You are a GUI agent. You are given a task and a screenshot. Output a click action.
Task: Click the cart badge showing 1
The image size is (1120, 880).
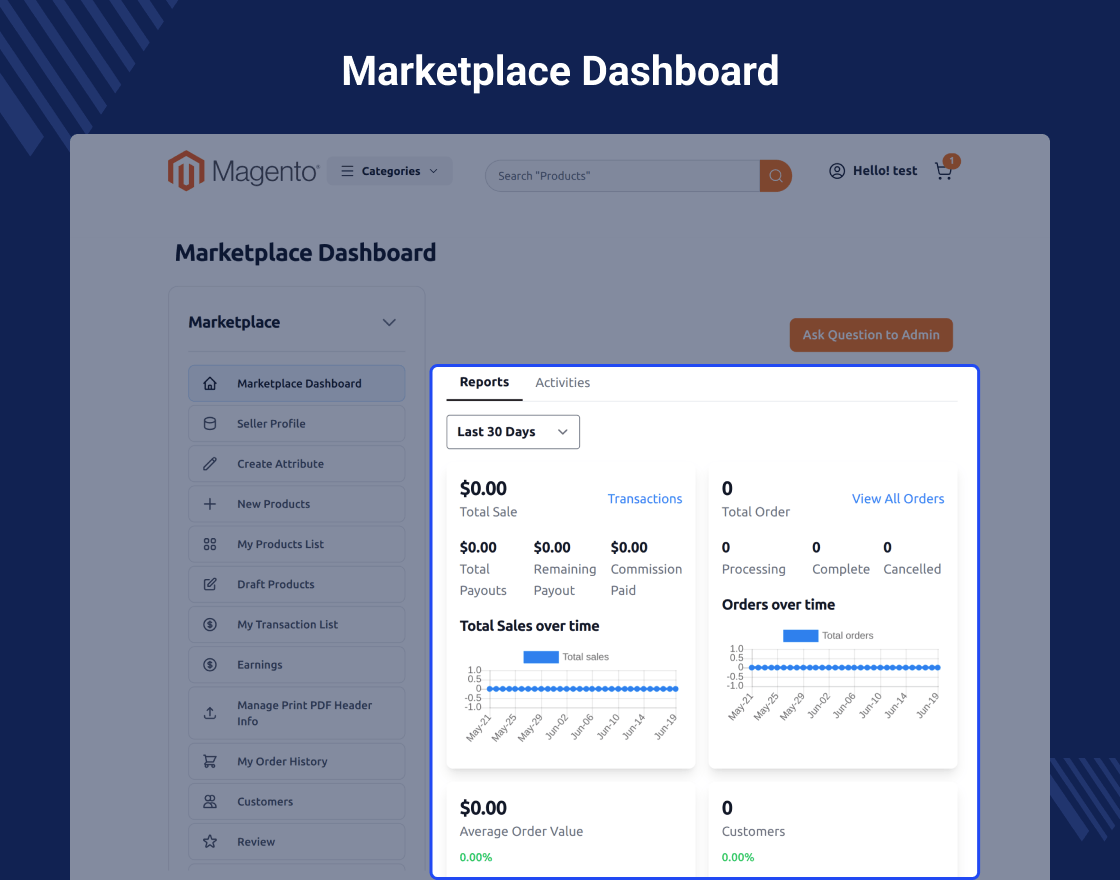click(x=951, y=161)
